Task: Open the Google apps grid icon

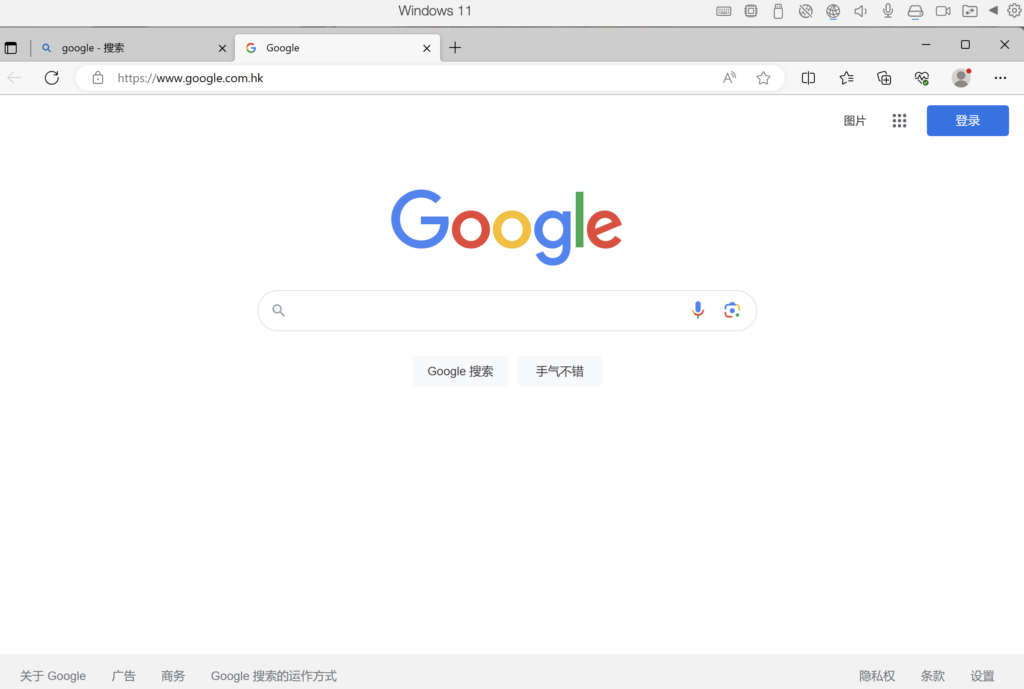Action: coord(899,121)
